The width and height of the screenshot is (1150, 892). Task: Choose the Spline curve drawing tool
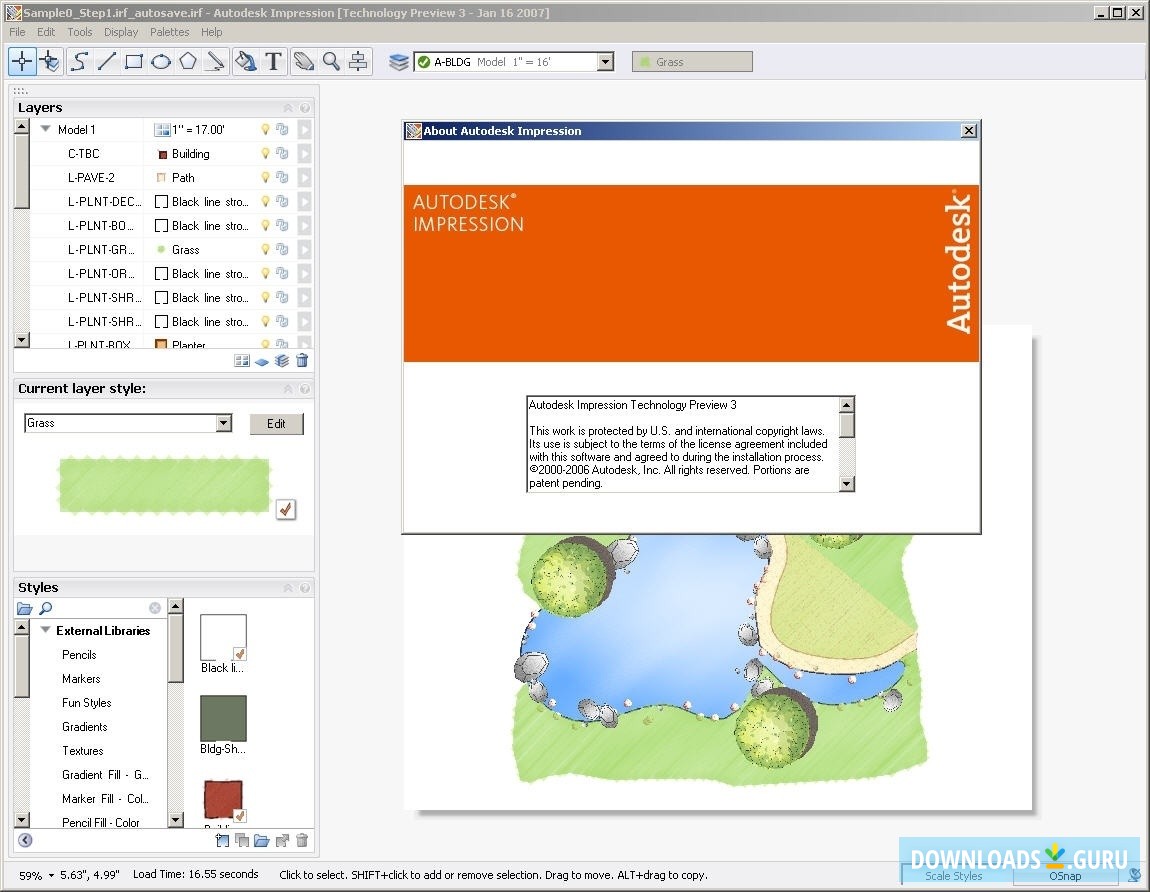(79, 62)
